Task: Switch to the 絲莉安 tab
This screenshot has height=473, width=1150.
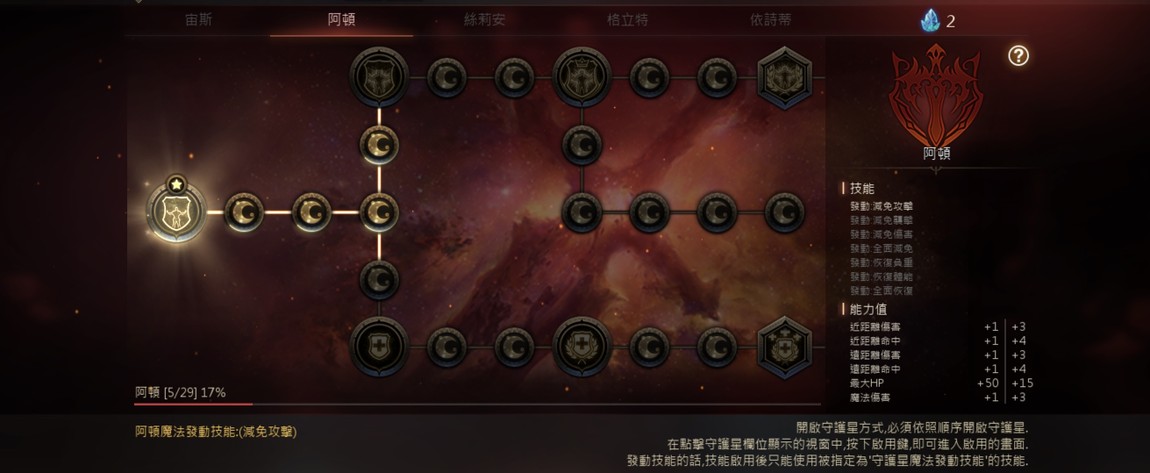Action: 485,20
